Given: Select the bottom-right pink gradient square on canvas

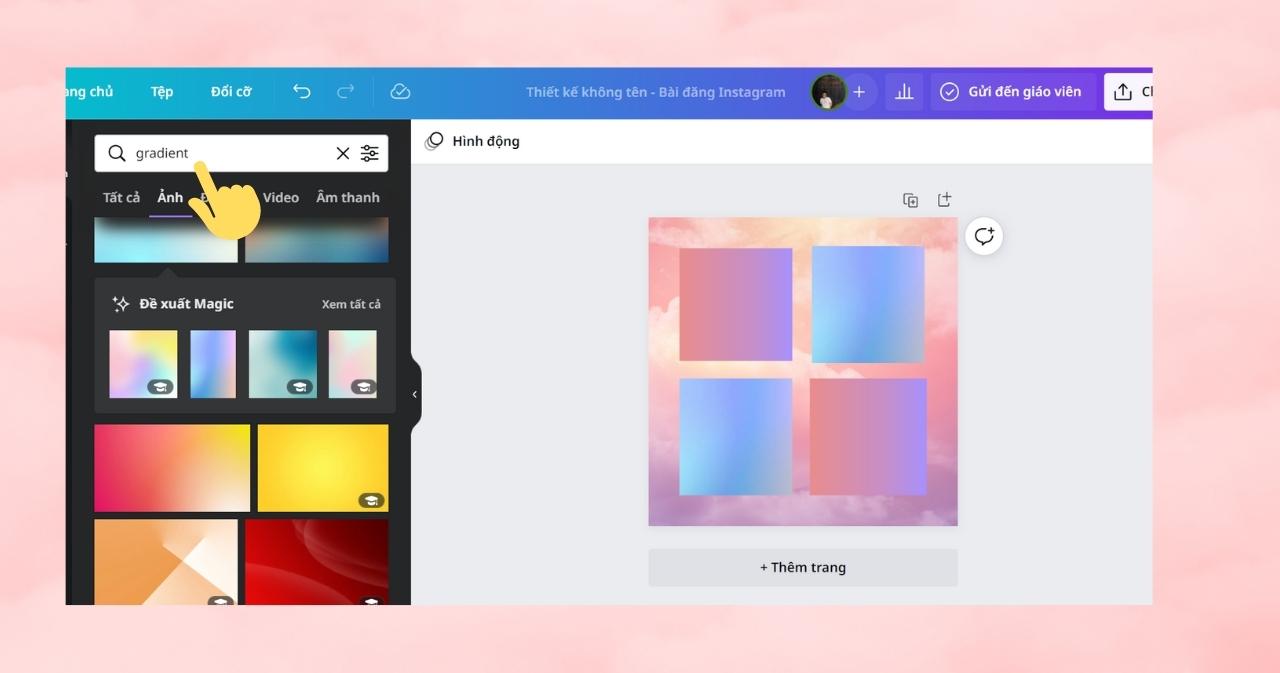Looking at the screenshot, I should tap(868, 437).
